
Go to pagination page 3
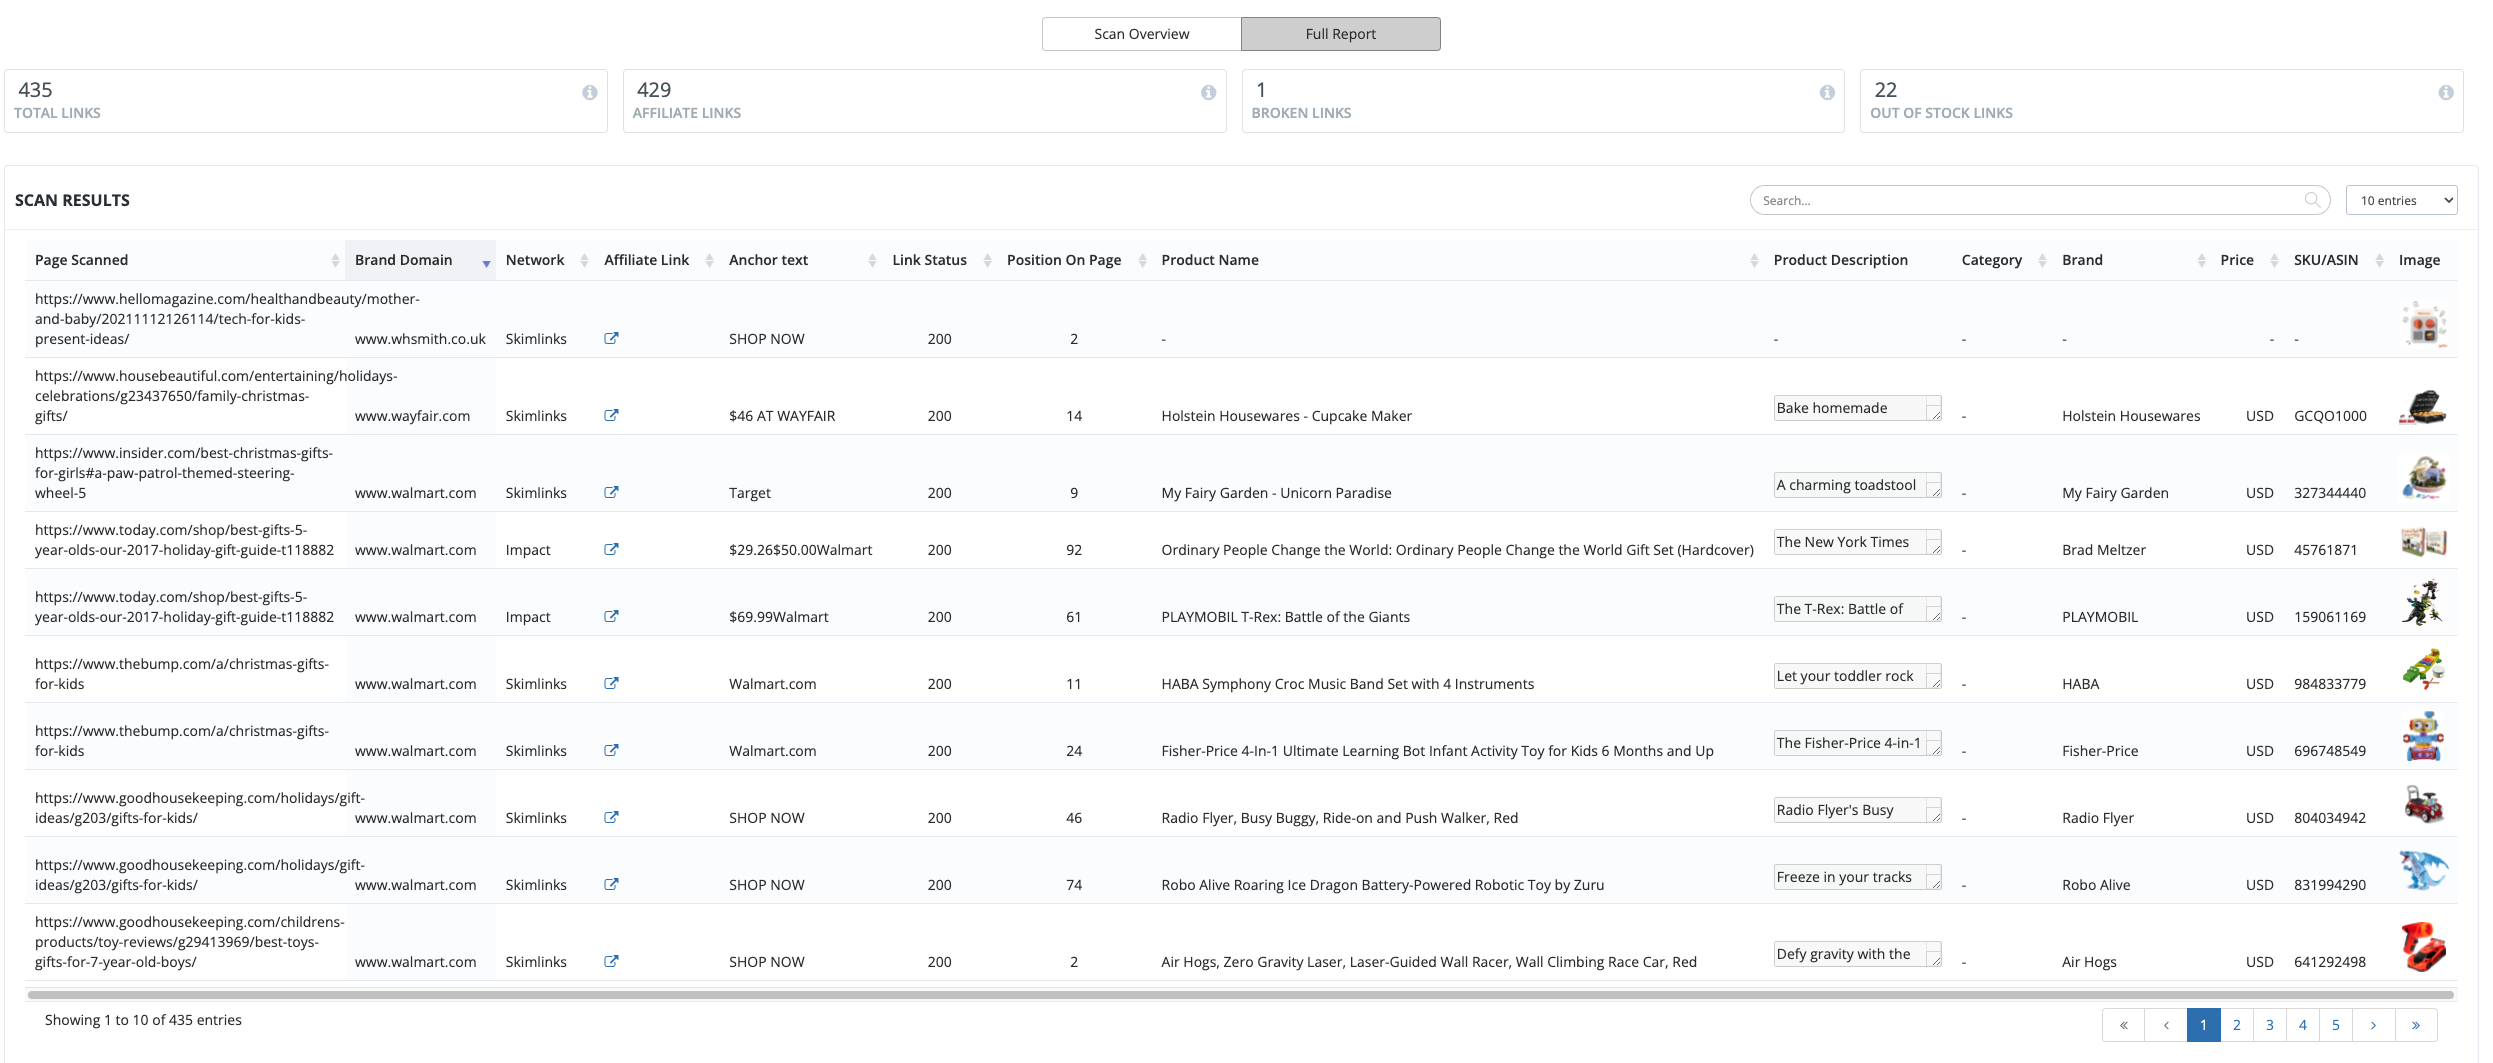click(x=2269, y=1025)
